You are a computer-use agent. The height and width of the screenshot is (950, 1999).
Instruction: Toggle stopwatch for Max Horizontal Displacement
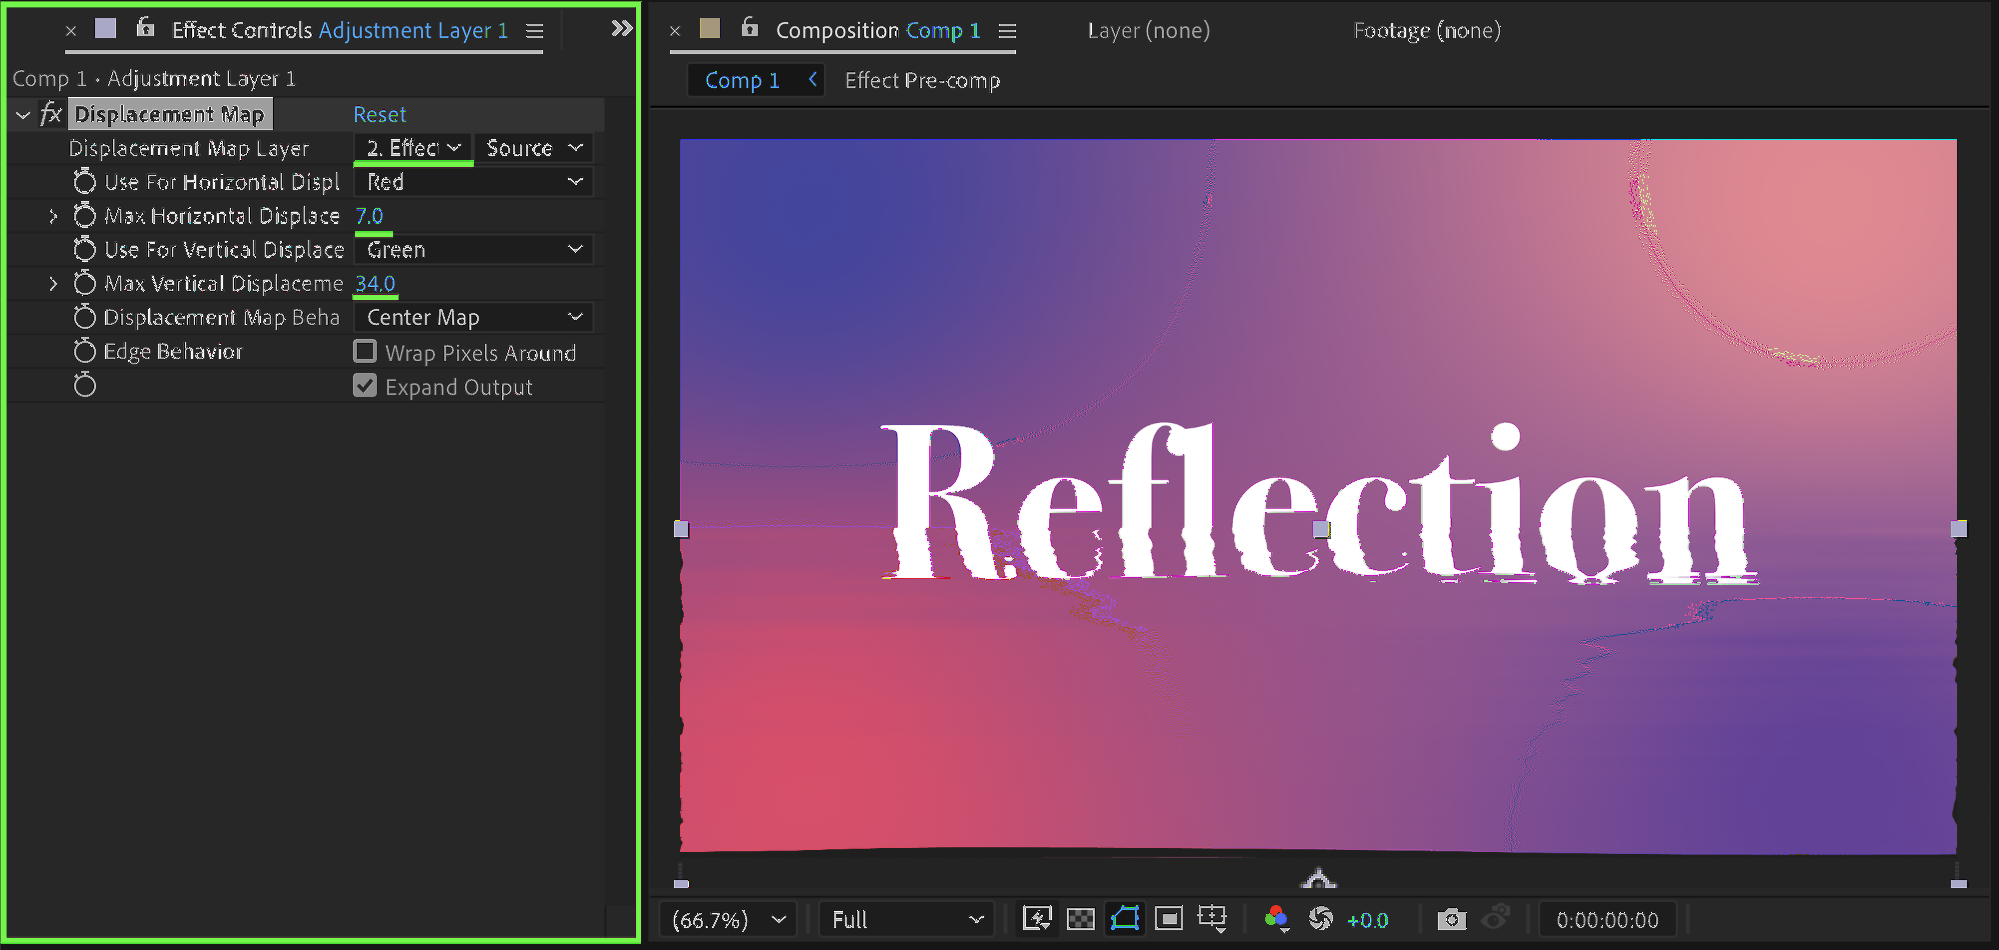tap(85, 216)
